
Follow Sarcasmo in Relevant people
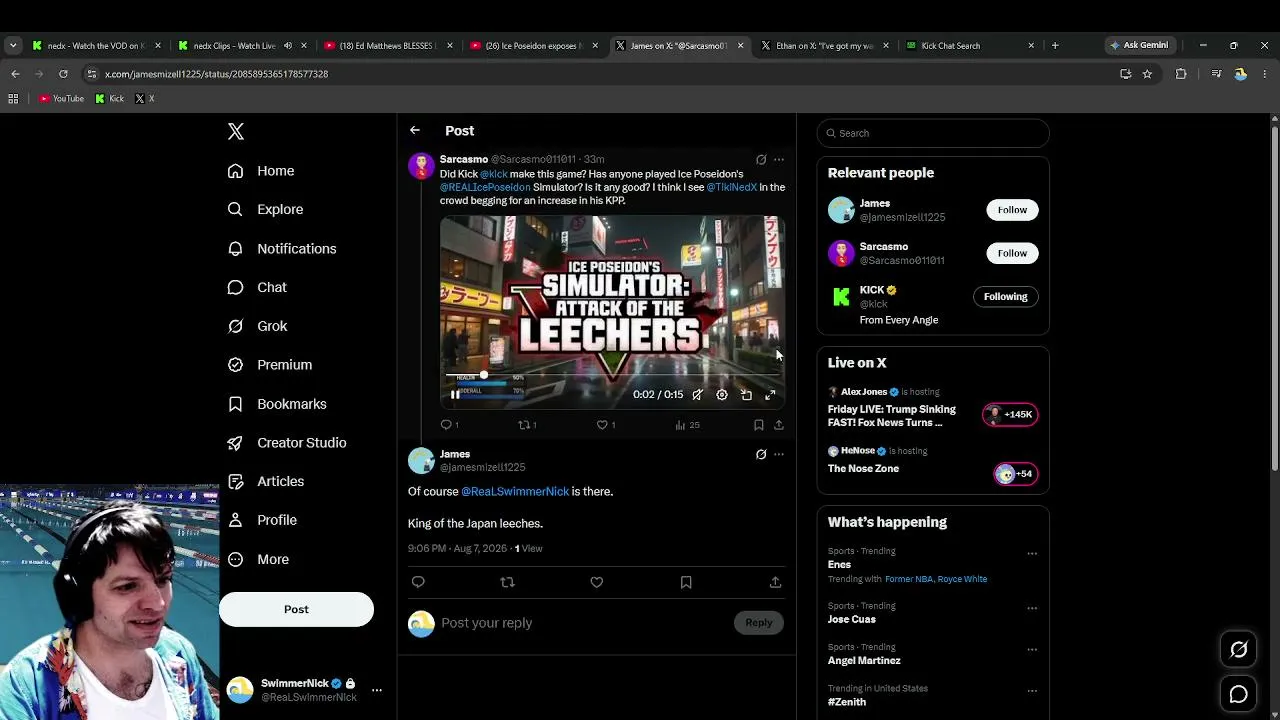click(1012, 253)
